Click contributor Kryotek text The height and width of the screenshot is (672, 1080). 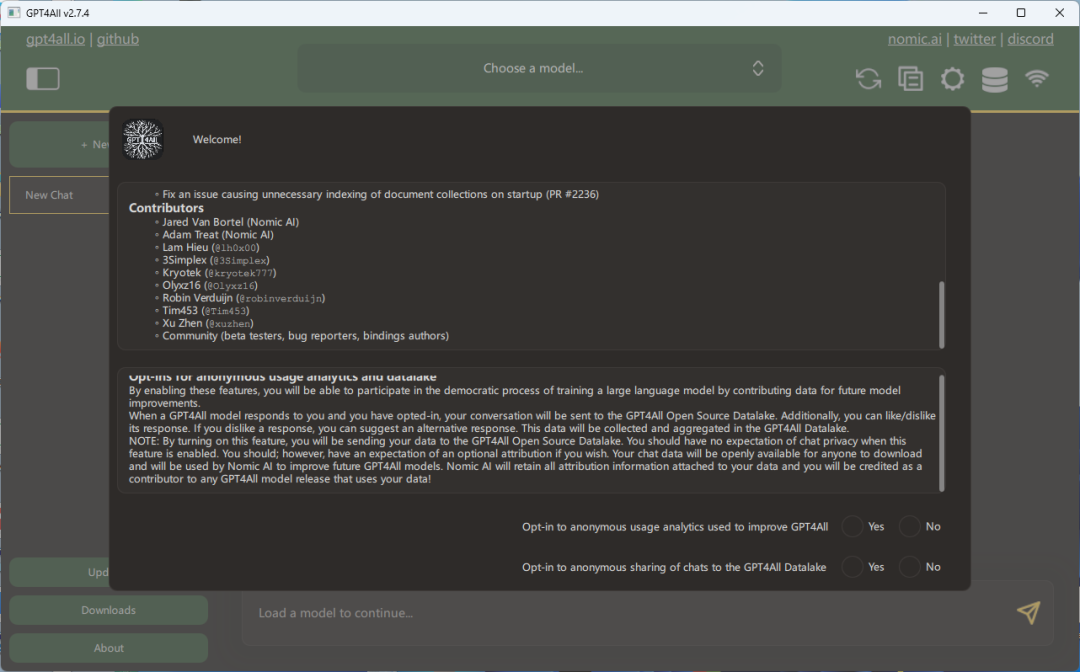(219, 273)
